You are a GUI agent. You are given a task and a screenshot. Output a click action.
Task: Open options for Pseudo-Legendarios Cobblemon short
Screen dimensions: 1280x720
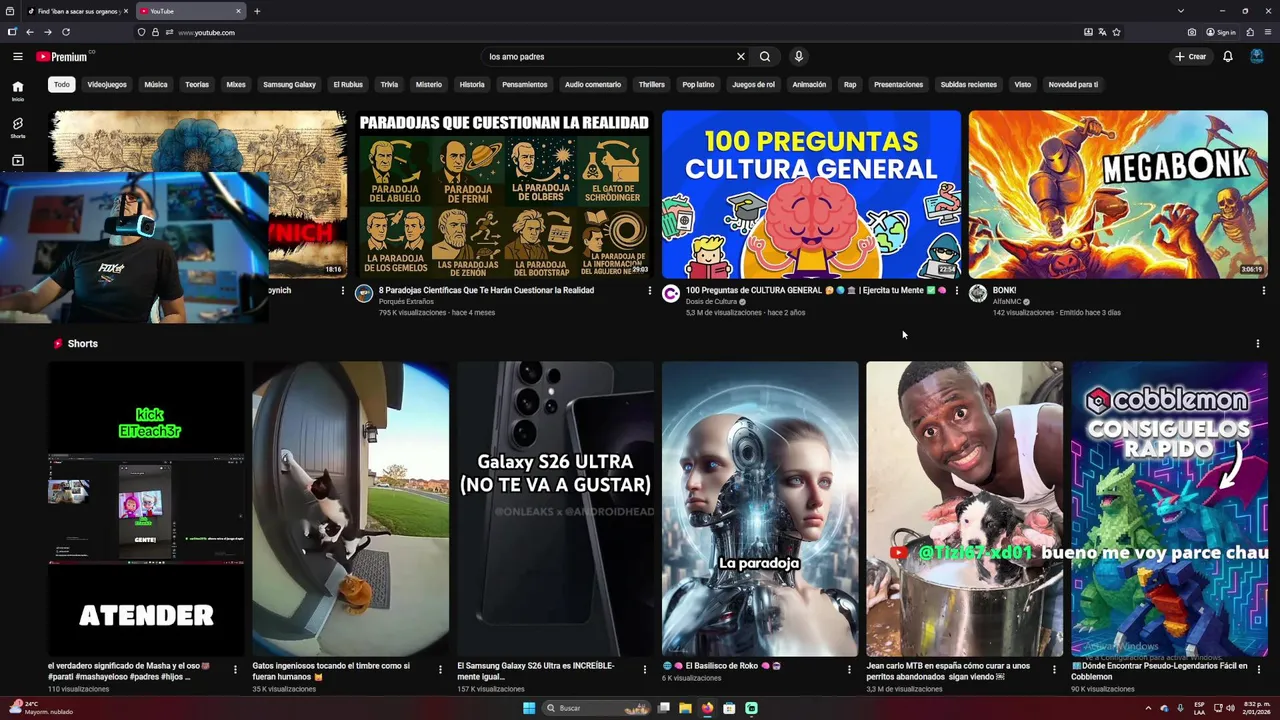(x=1258, y=670)
